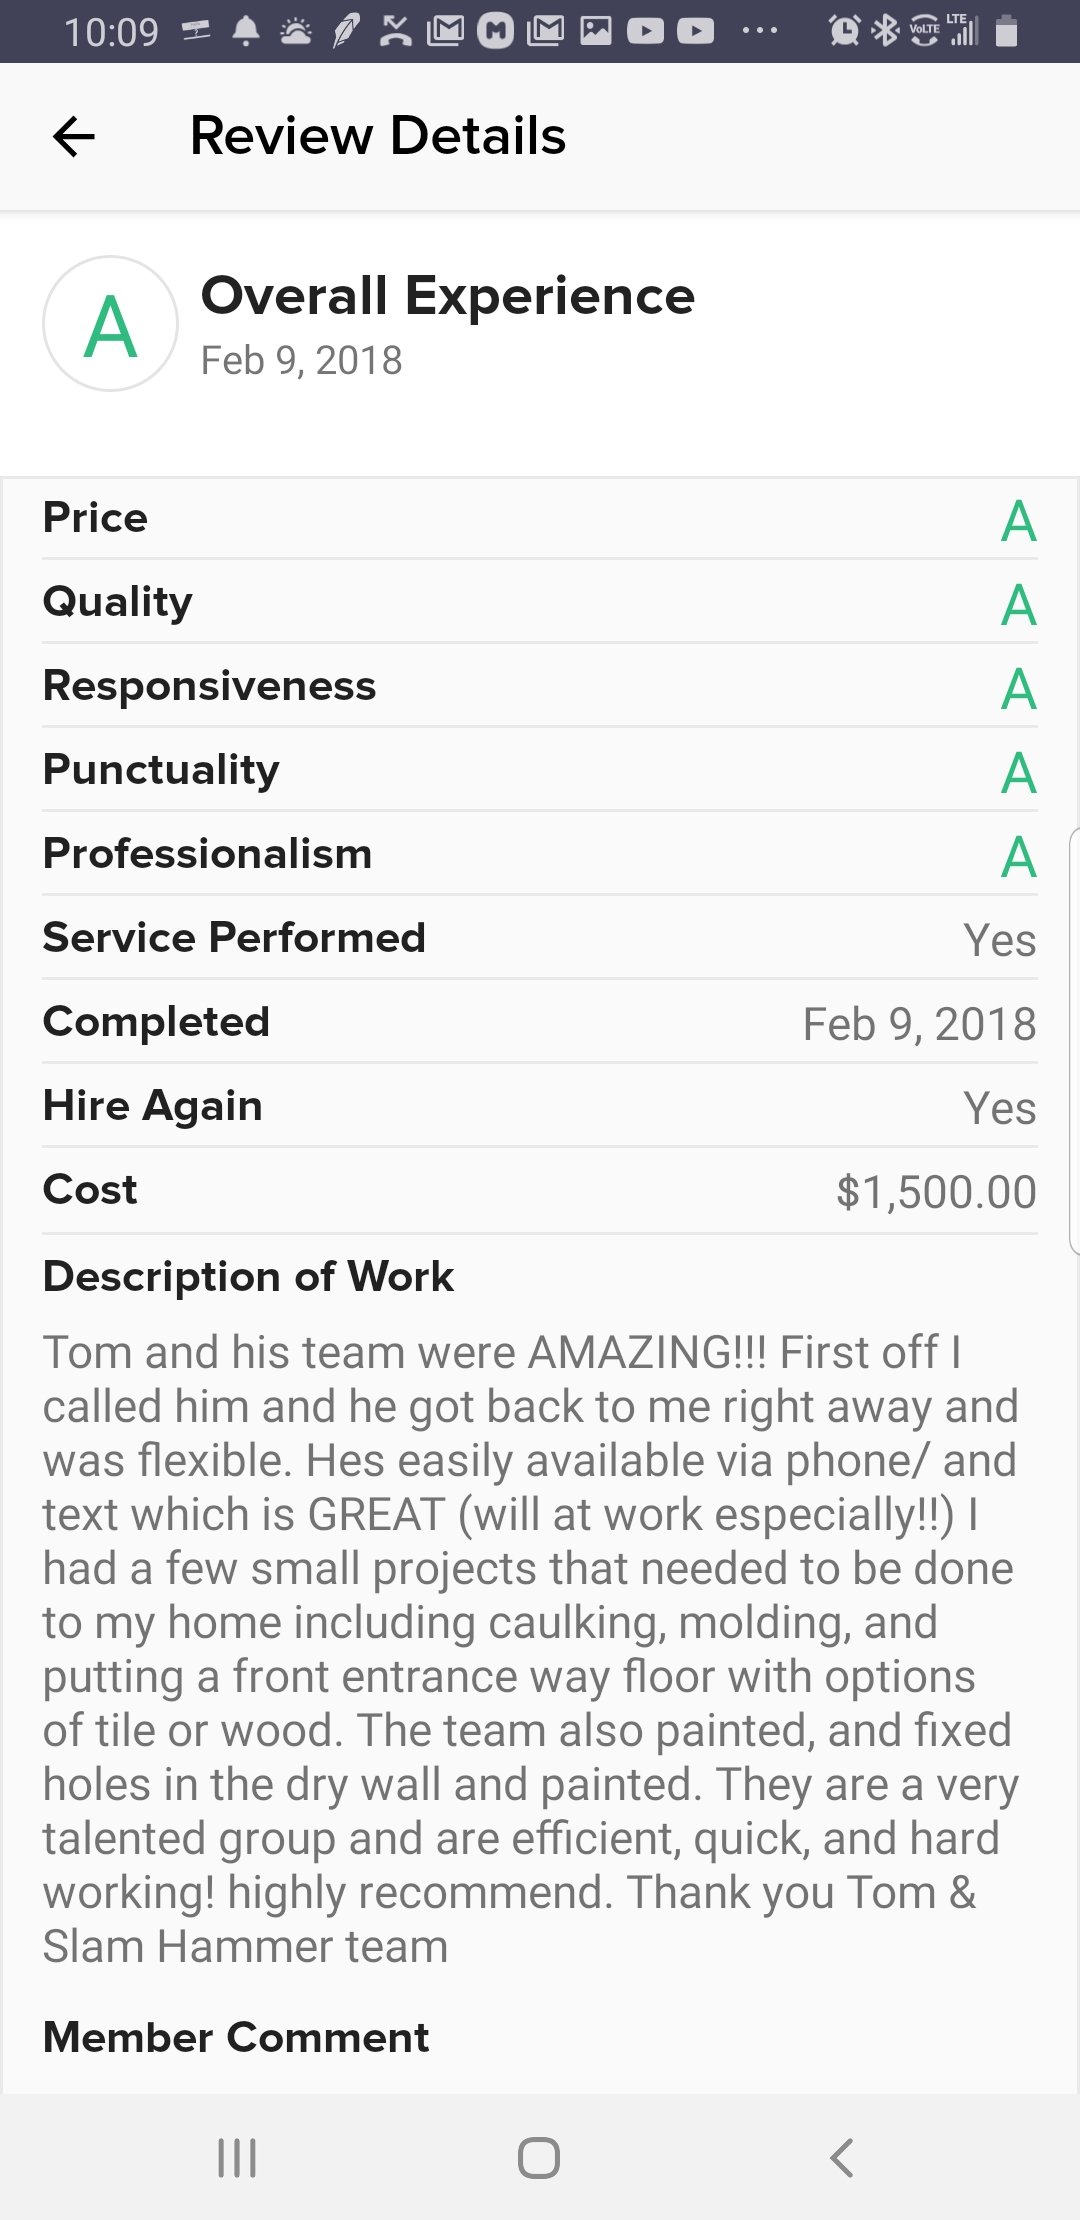Screen dimensions: 1080x2220
Task: Tap the Overall Experience grade A badge
Action: (x=110, y=324)
